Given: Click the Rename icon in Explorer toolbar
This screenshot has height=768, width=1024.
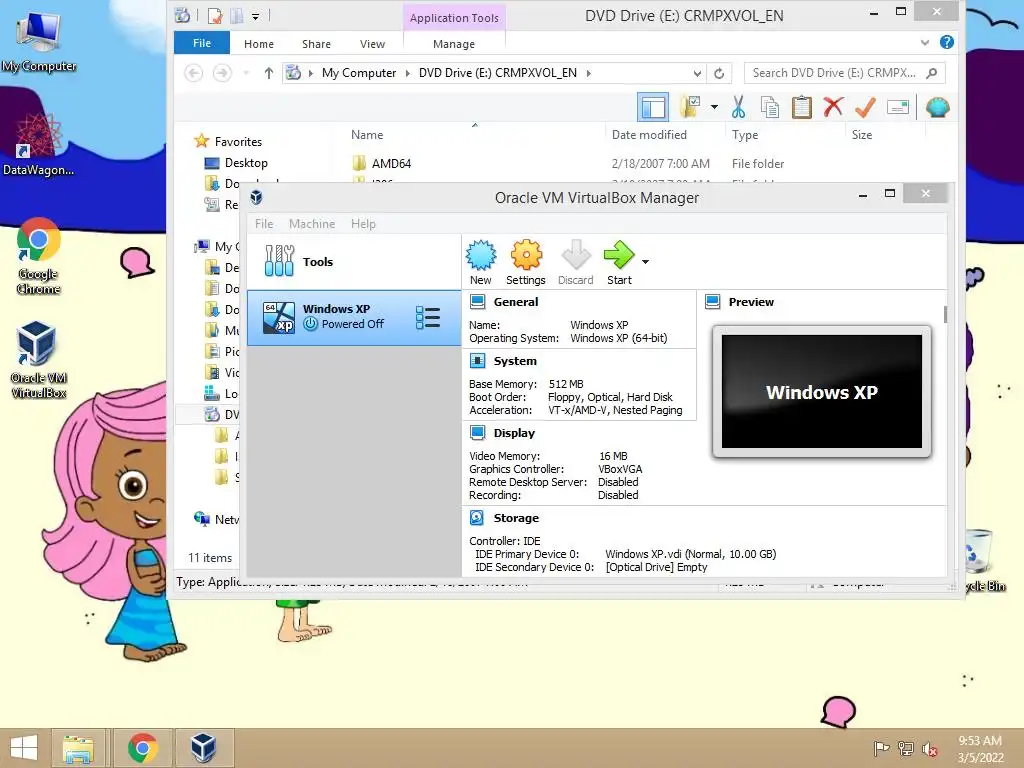Looking at the screenshot, I should point(898,107).
